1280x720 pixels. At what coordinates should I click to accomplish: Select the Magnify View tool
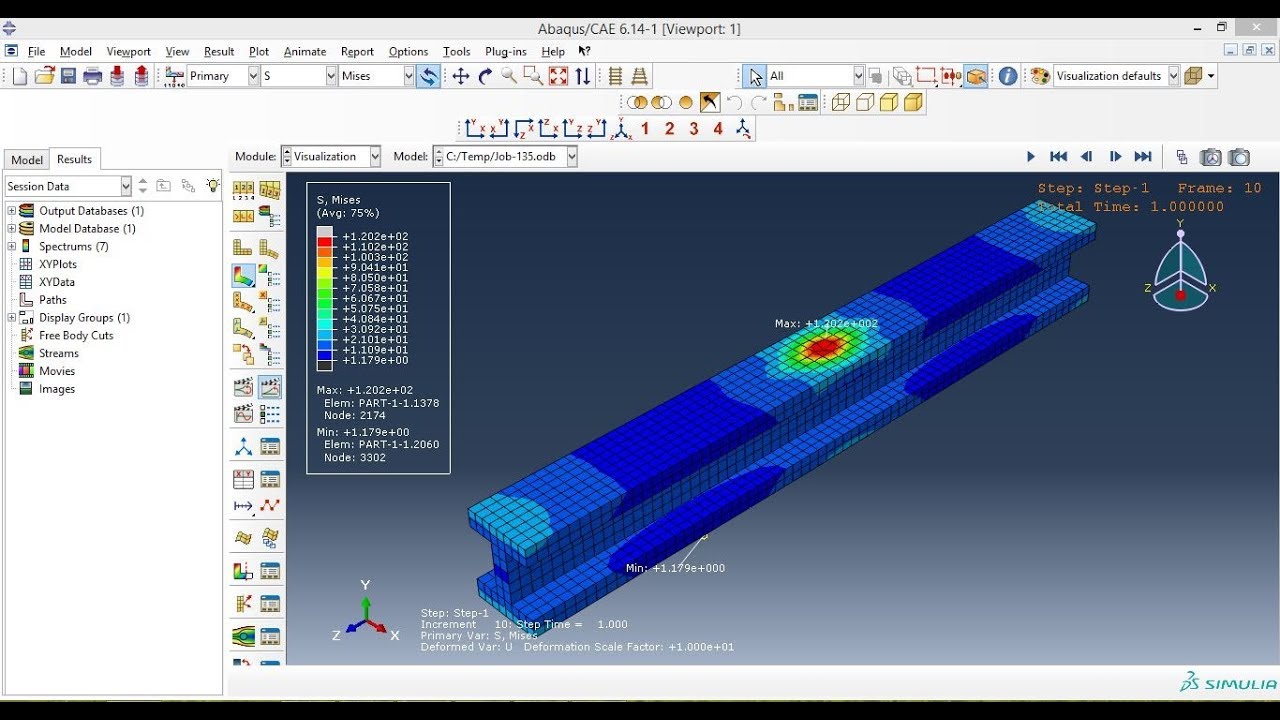pos(509,76)
